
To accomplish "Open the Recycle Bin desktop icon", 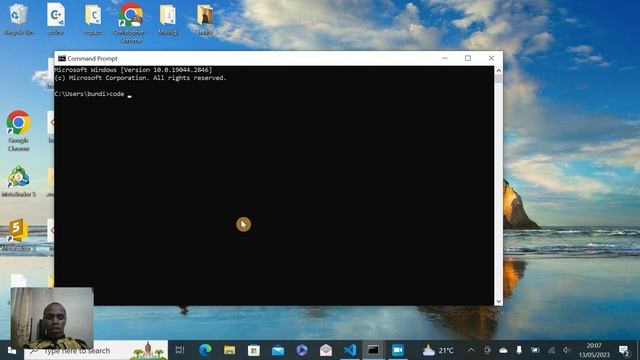I will pos(19,19).
